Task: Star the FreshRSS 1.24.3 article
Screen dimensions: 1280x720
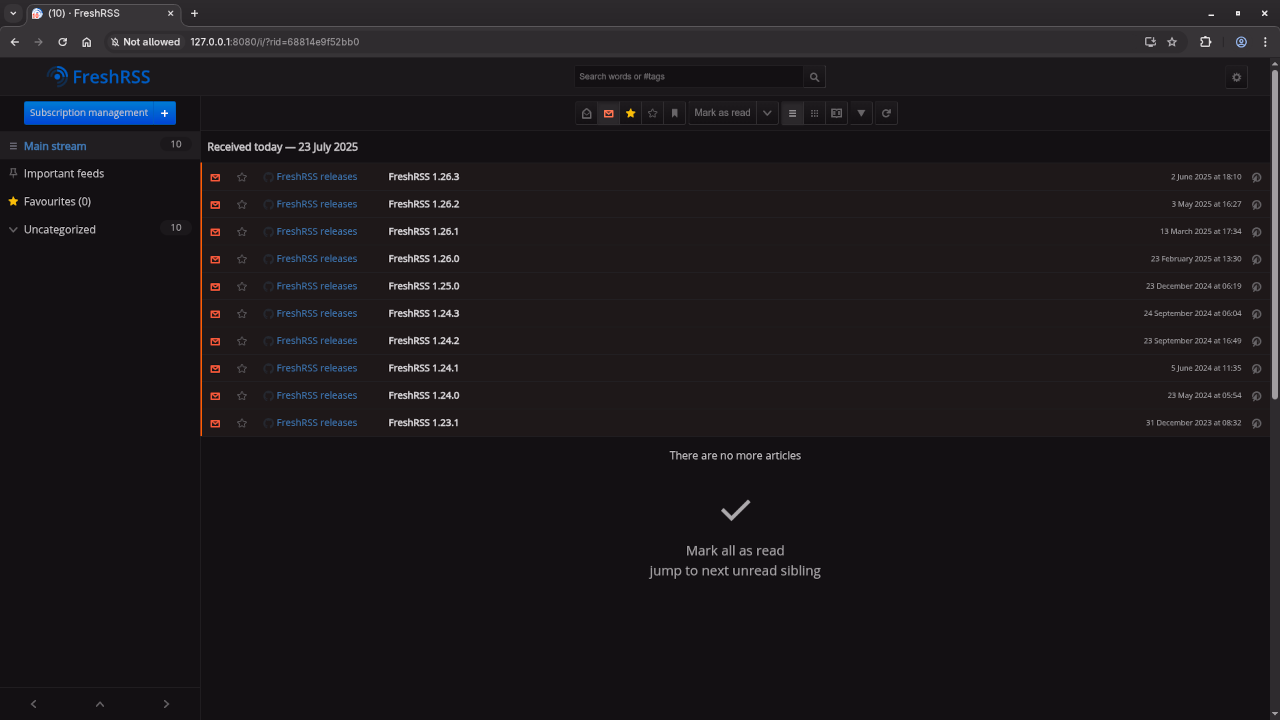Action: pyautogui.click(x=242, y=313)
